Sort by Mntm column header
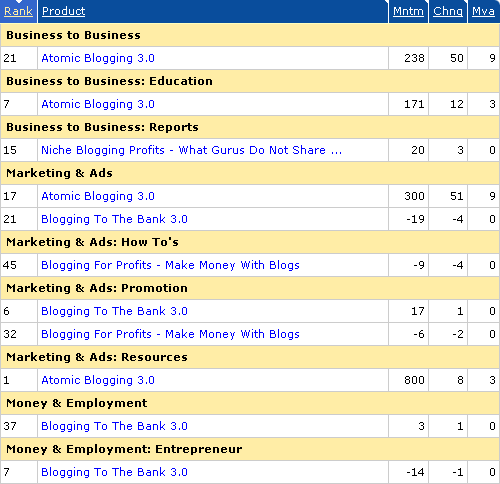 coord(408,11)
